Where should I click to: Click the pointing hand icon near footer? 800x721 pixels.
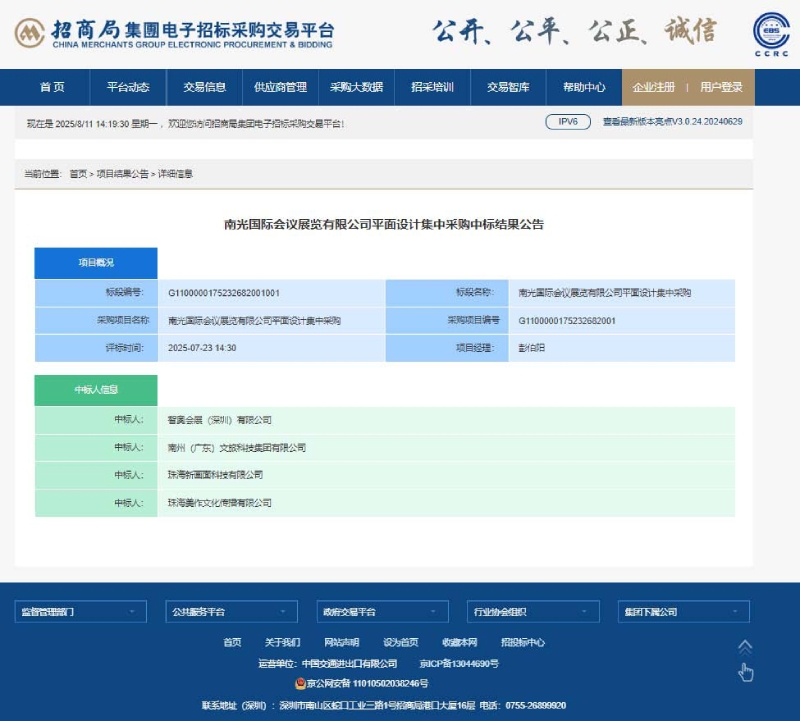click(x=745, y=673)
